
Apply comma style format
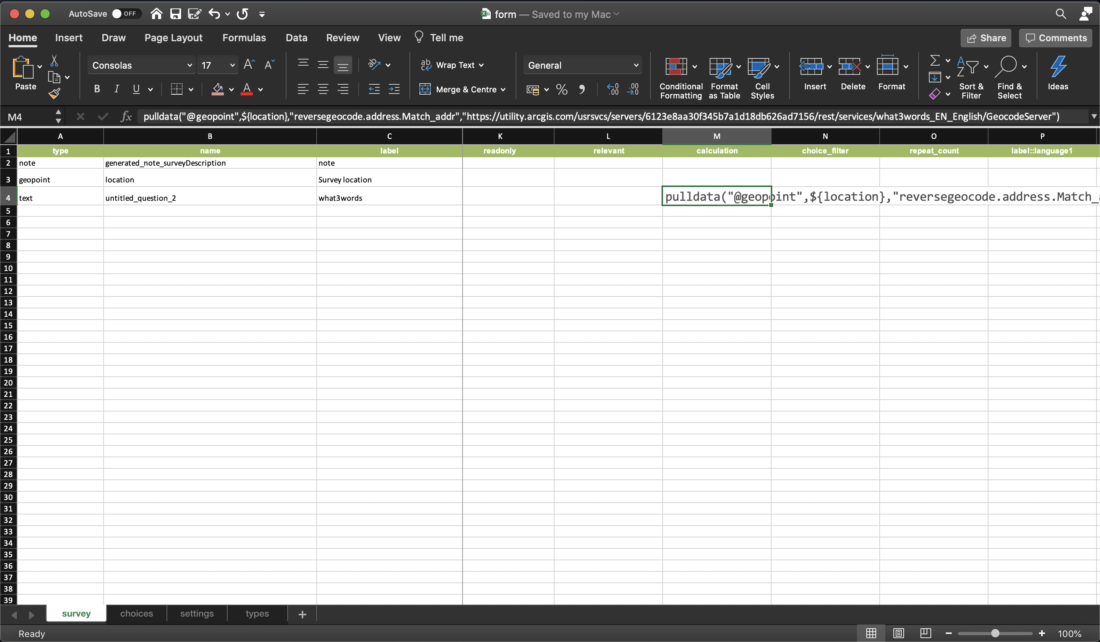coord(582,89)
